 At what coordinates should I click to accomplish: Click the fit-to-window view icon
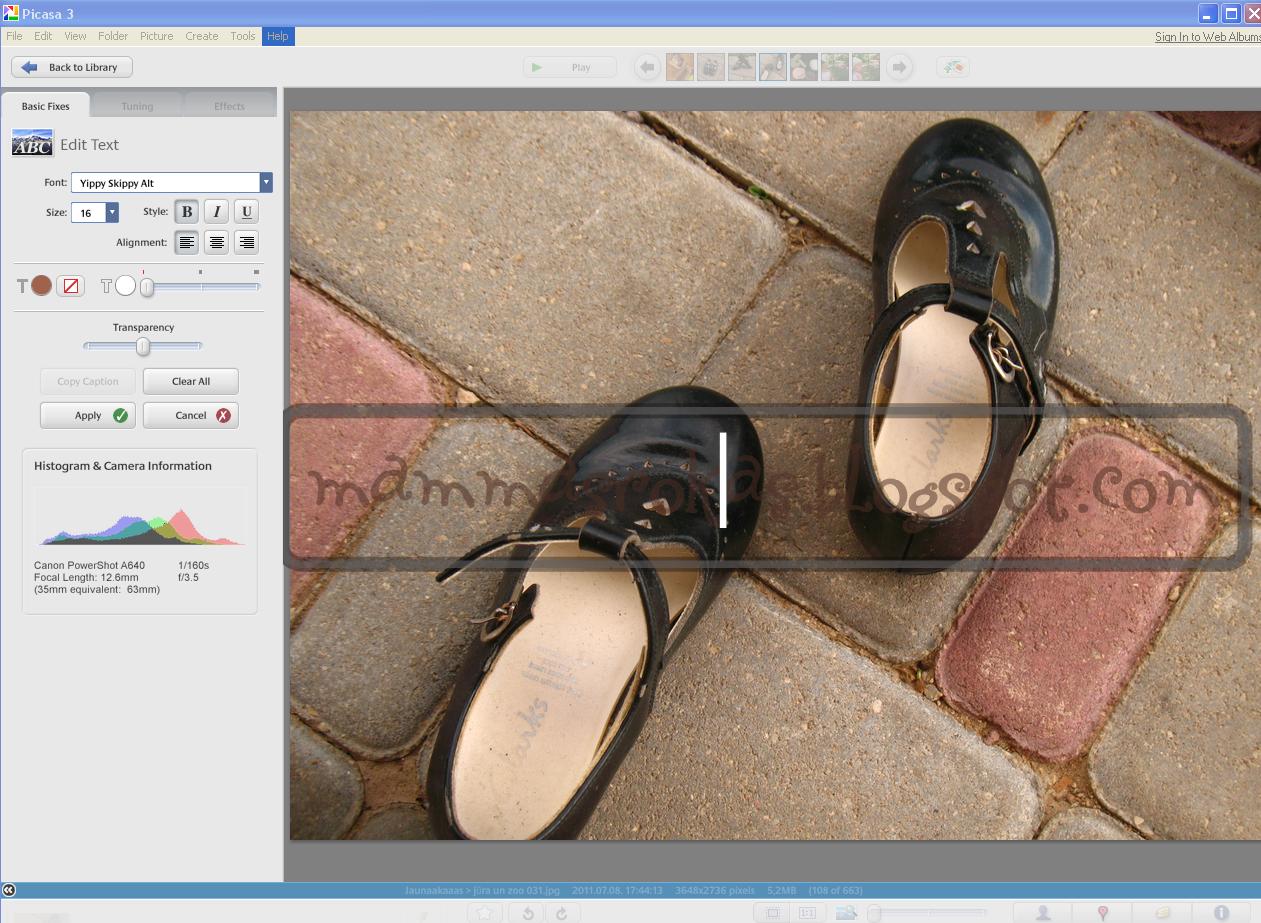click(x=773, y=912)
